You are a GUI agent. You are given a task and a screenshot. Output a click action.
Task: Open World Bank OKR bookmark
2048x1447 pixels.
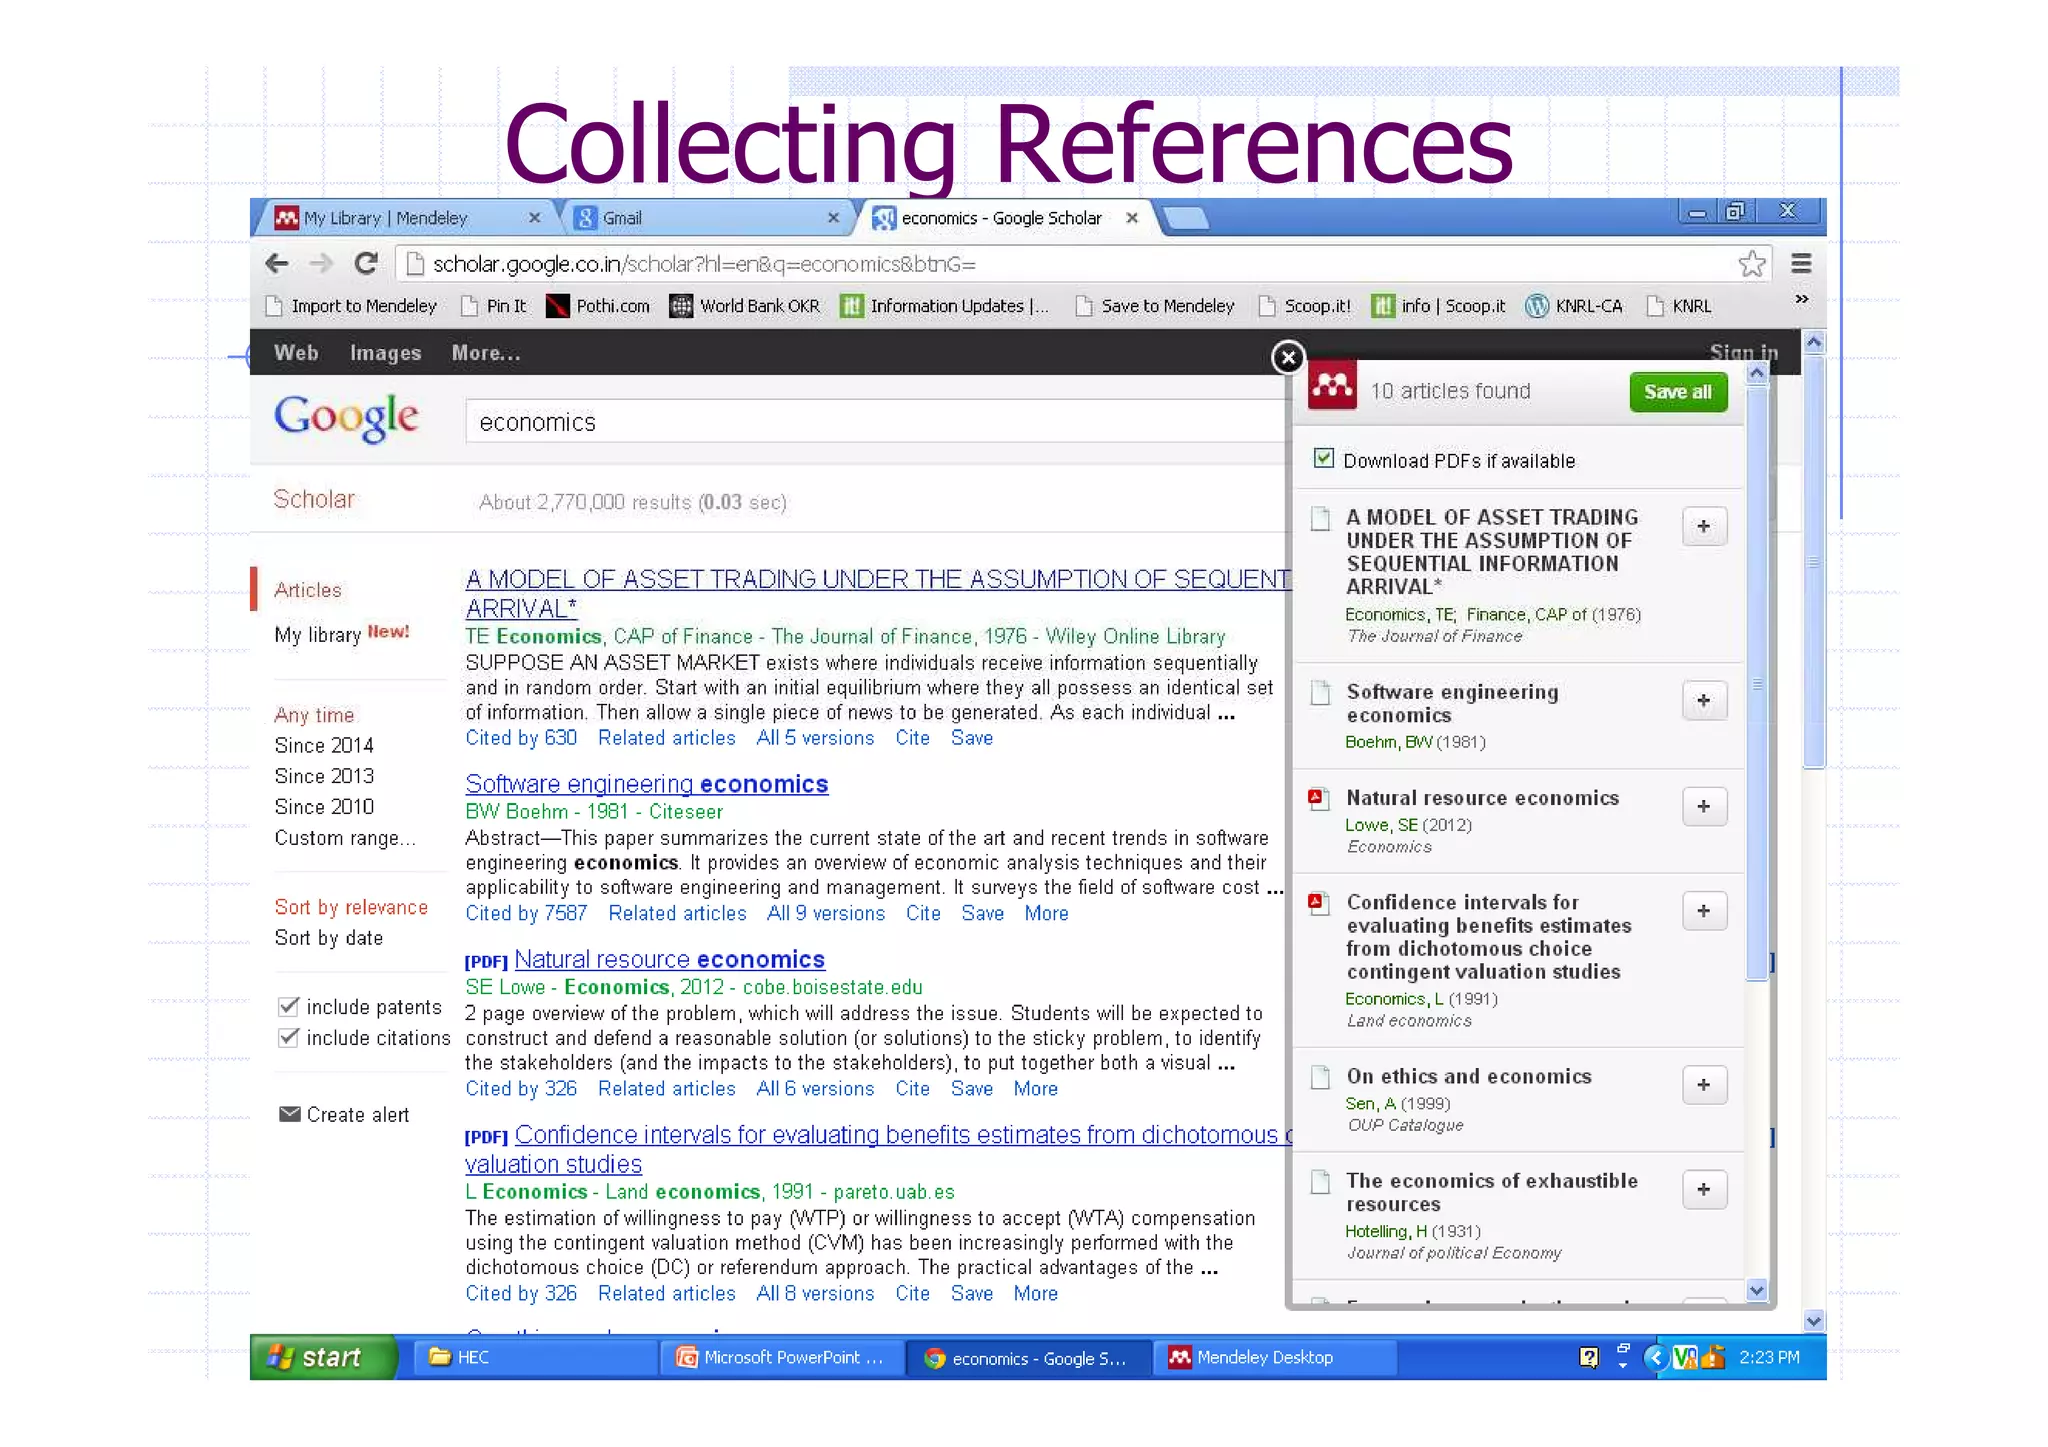[x=745, y=306]
